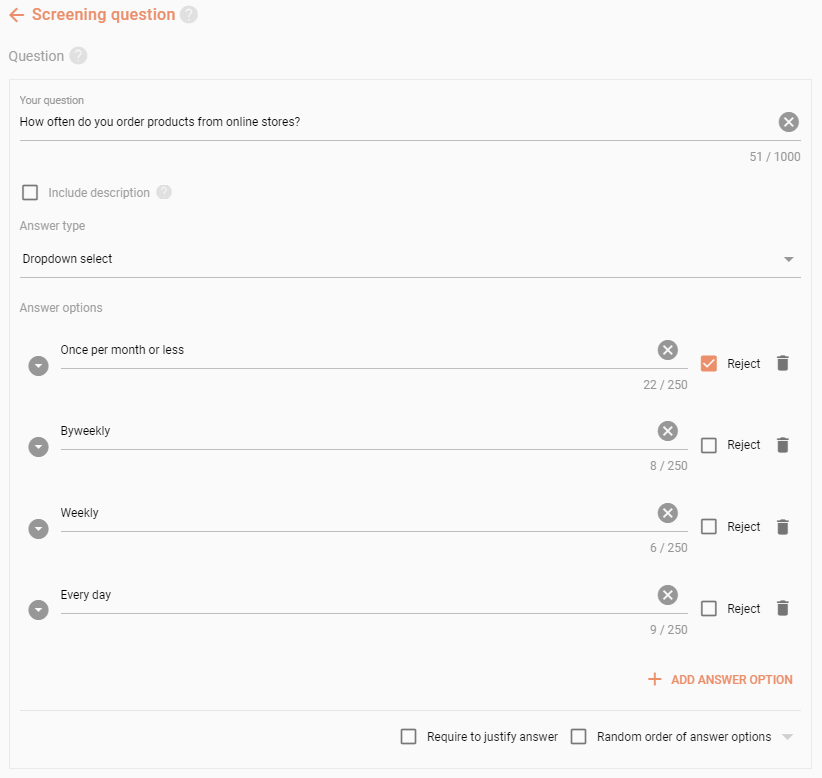
Task: Go back using the orange arrow
Action: tap(17, 15)
